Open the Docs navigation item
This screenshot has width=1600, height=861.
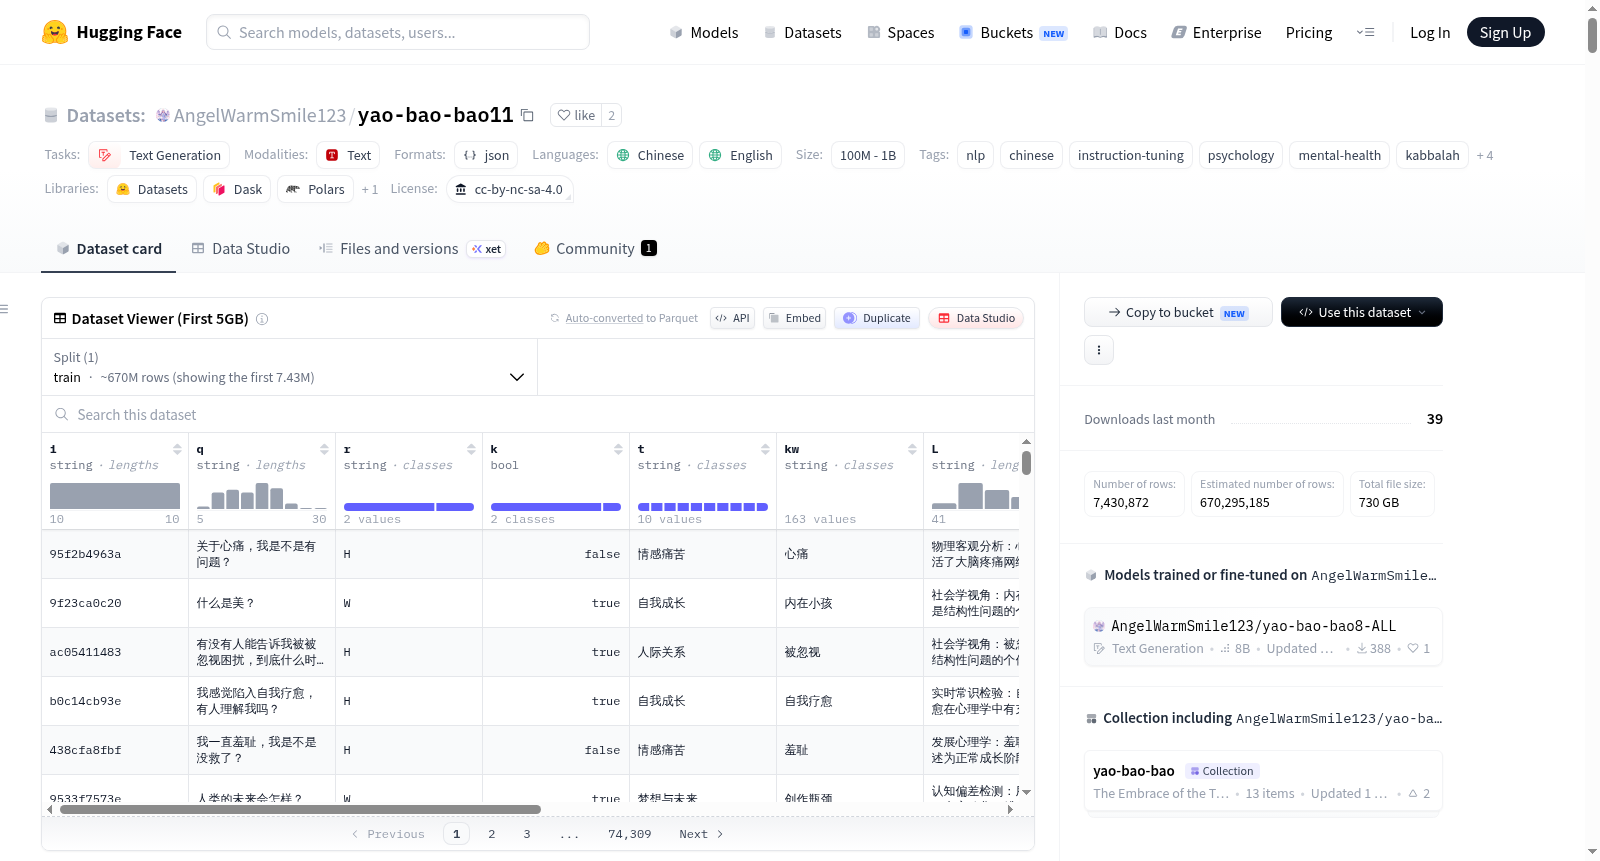coord(1120,32)
